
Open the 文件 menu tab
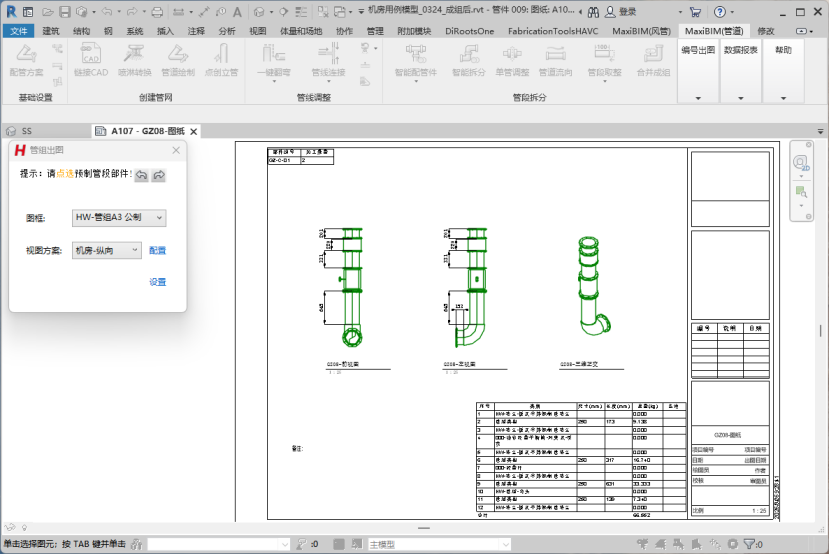(19, 31)
